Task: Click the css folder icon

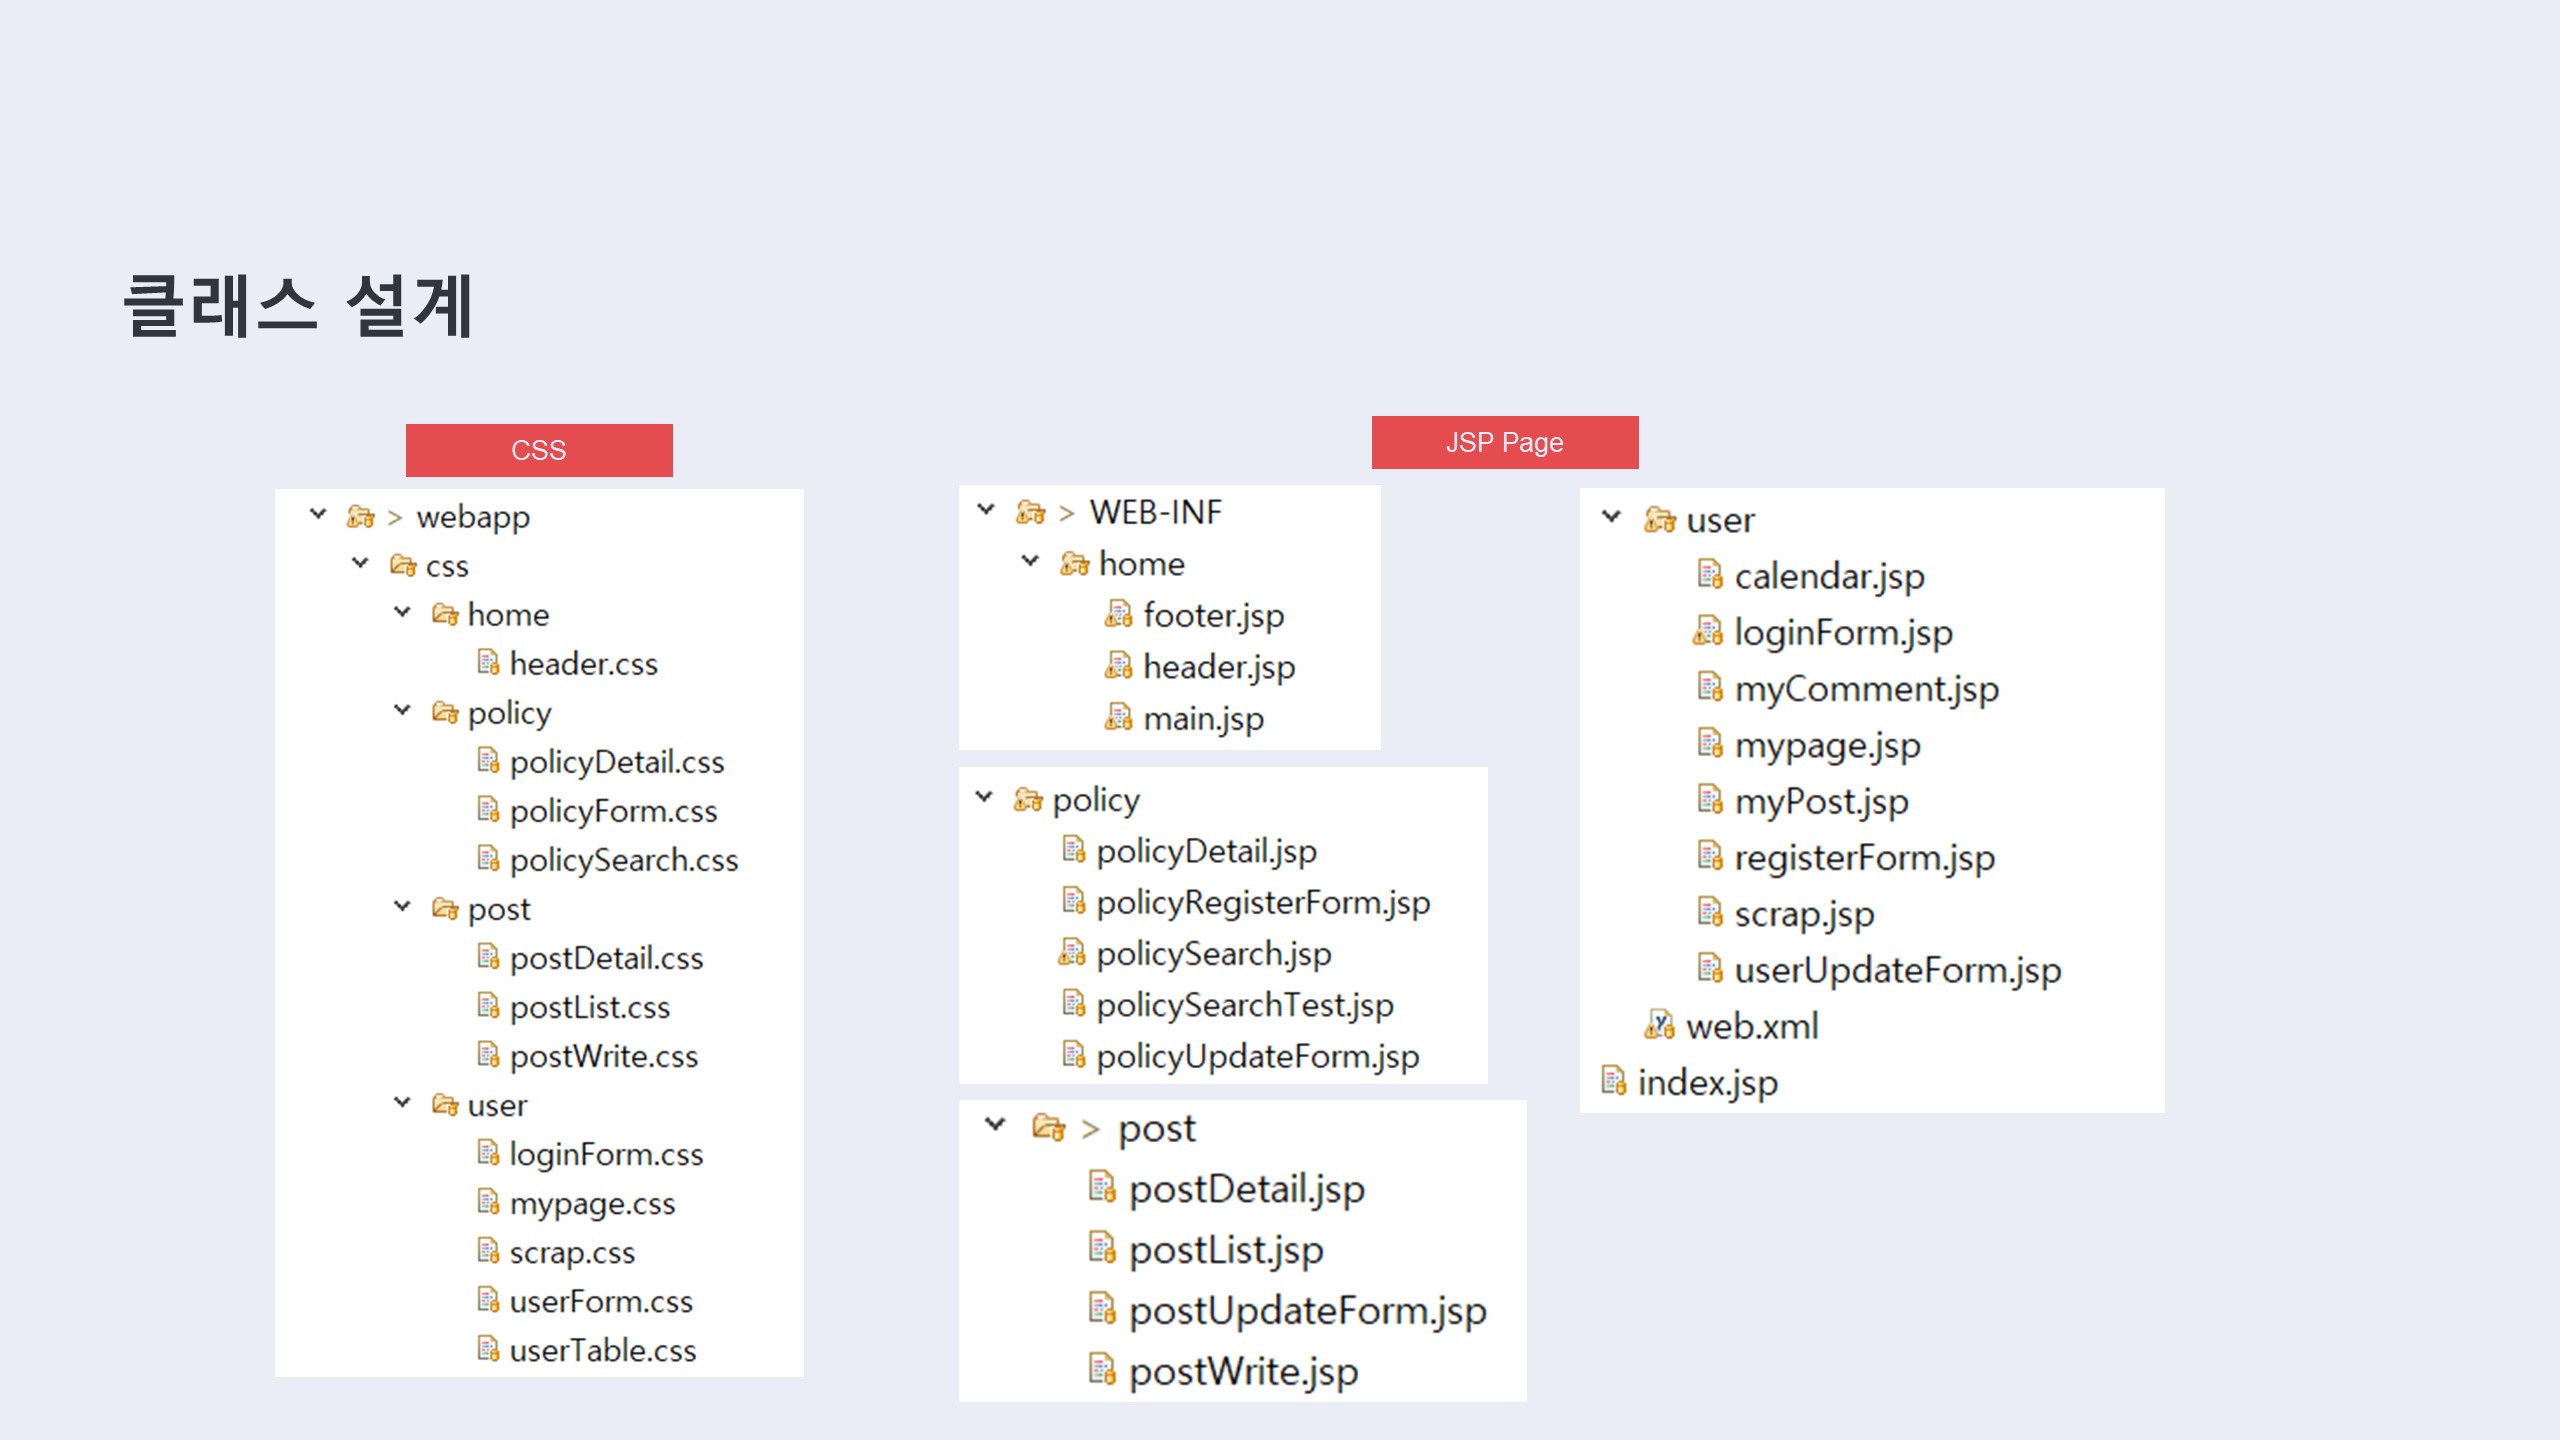Action: coord(403,566)
